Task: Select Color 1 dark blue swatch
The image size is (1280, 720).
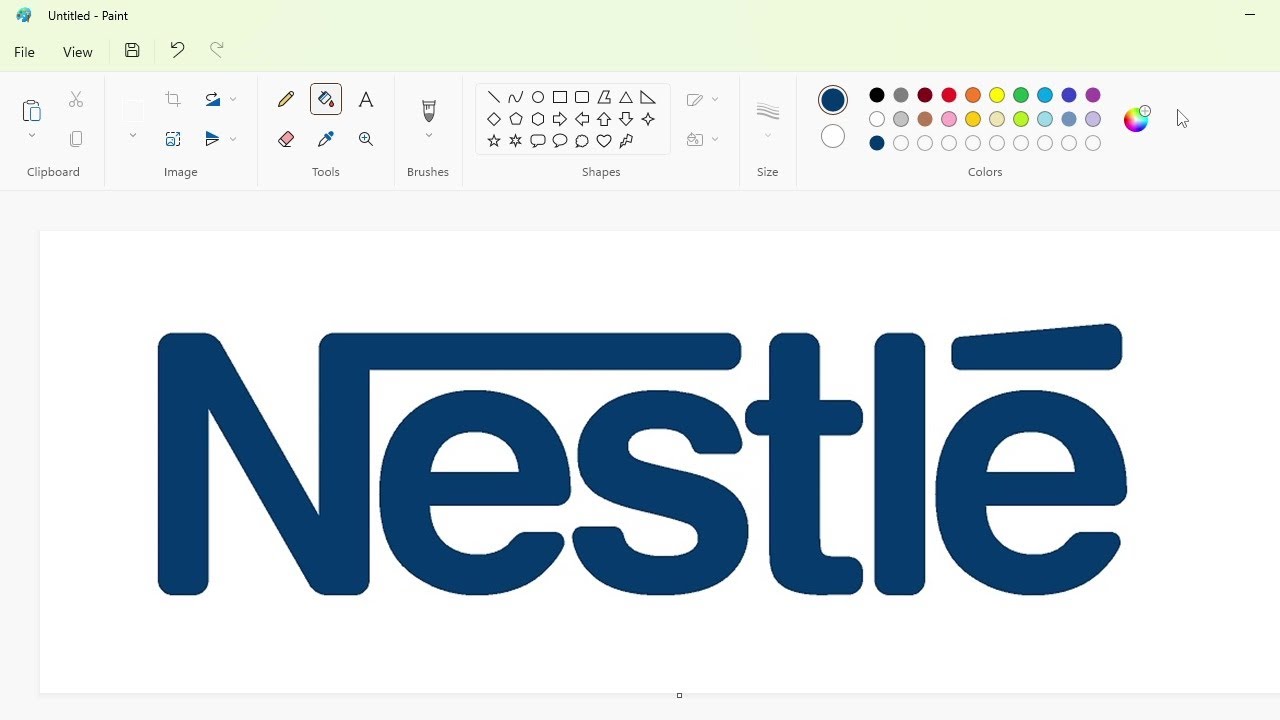Action: point(833,100)
